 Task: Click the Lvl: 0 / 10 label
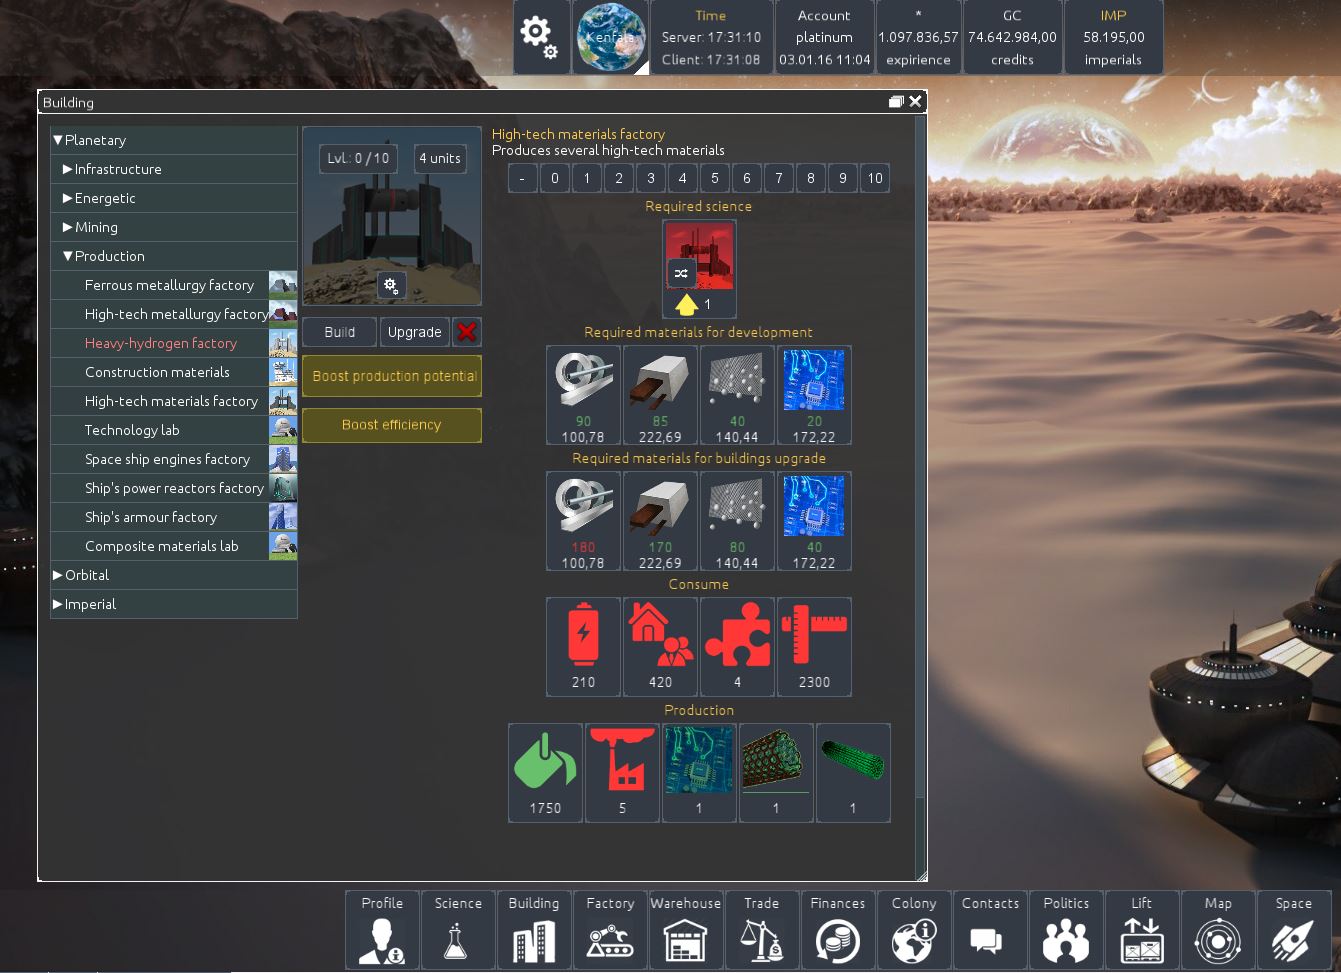(x=358, y=158)
